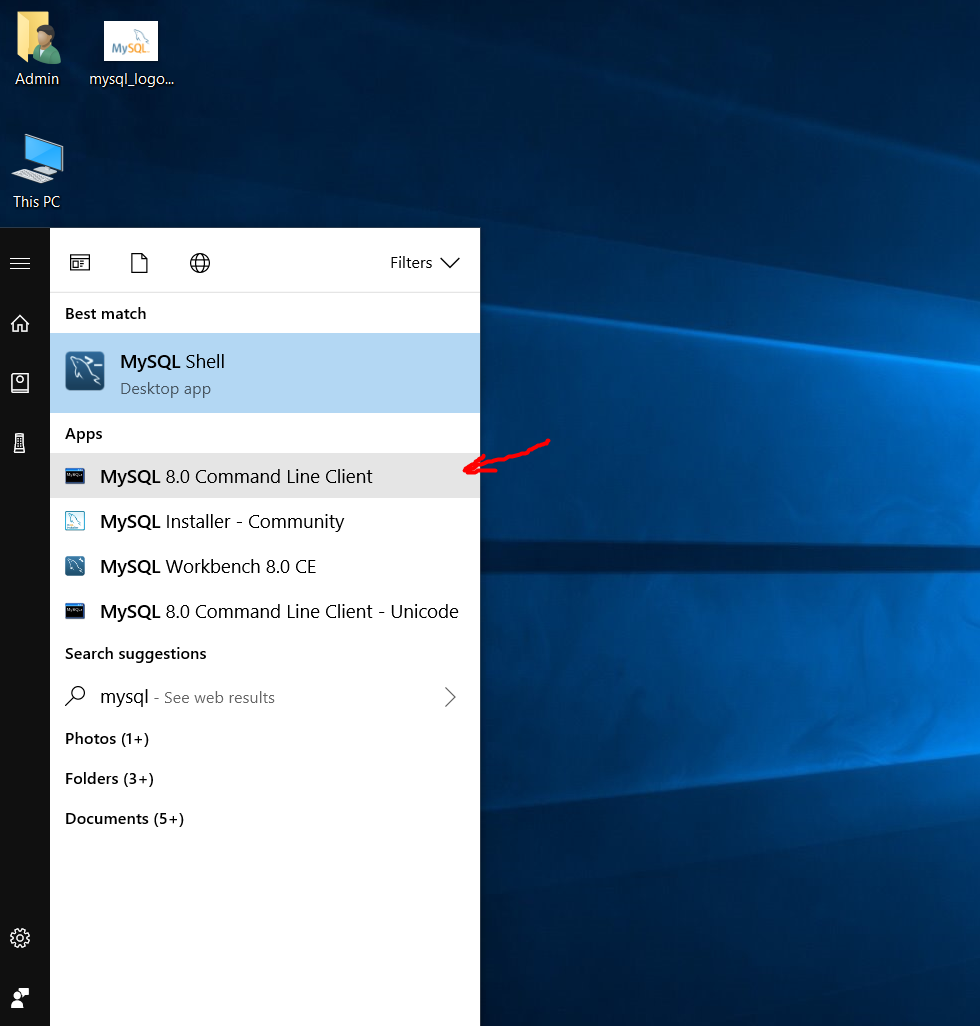View the Documents search results
Viewport: 980px width, 1026px height.
124,818
